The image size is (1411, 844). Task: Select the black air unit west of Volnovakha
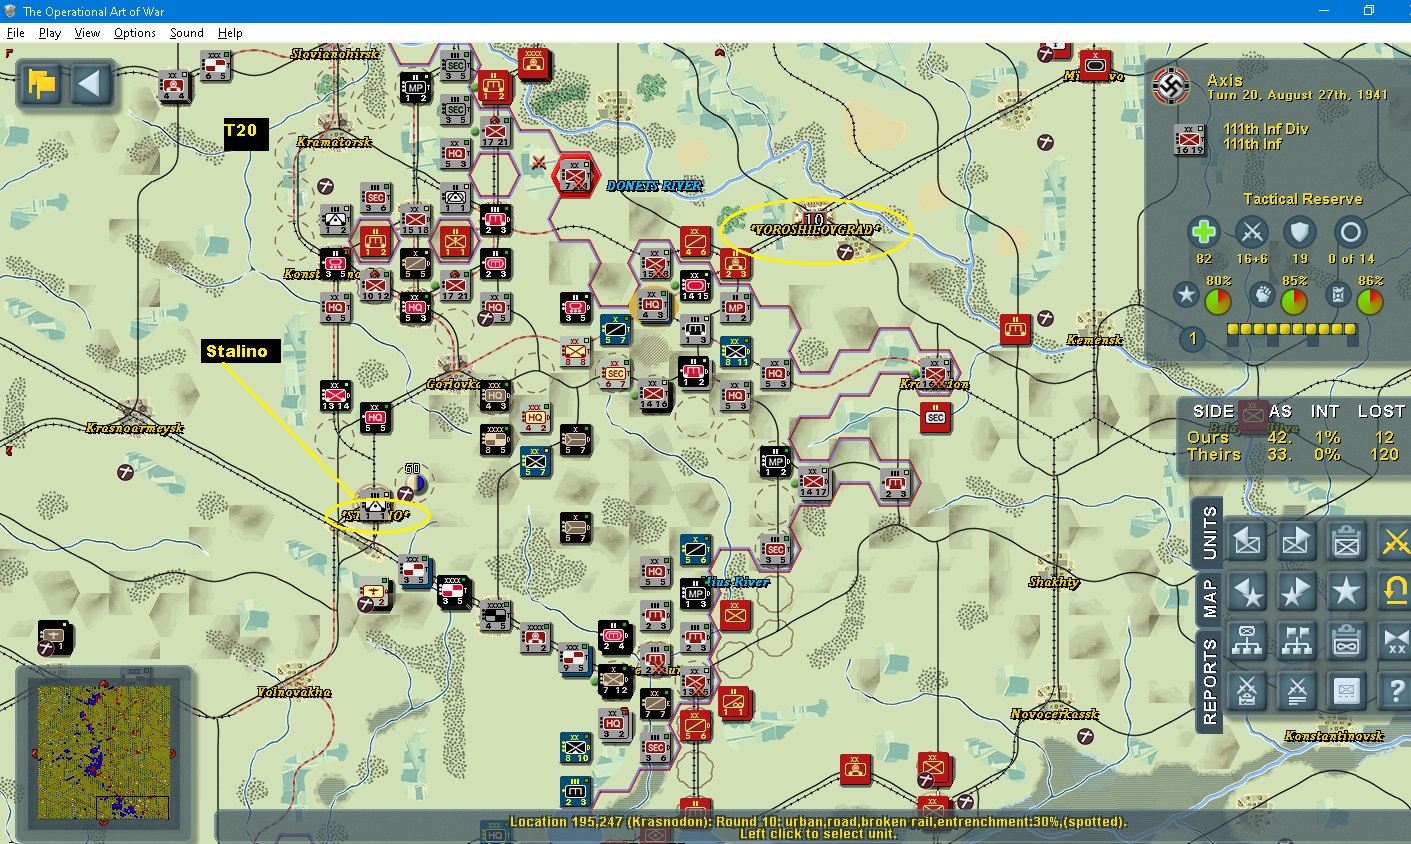(55, 636)
